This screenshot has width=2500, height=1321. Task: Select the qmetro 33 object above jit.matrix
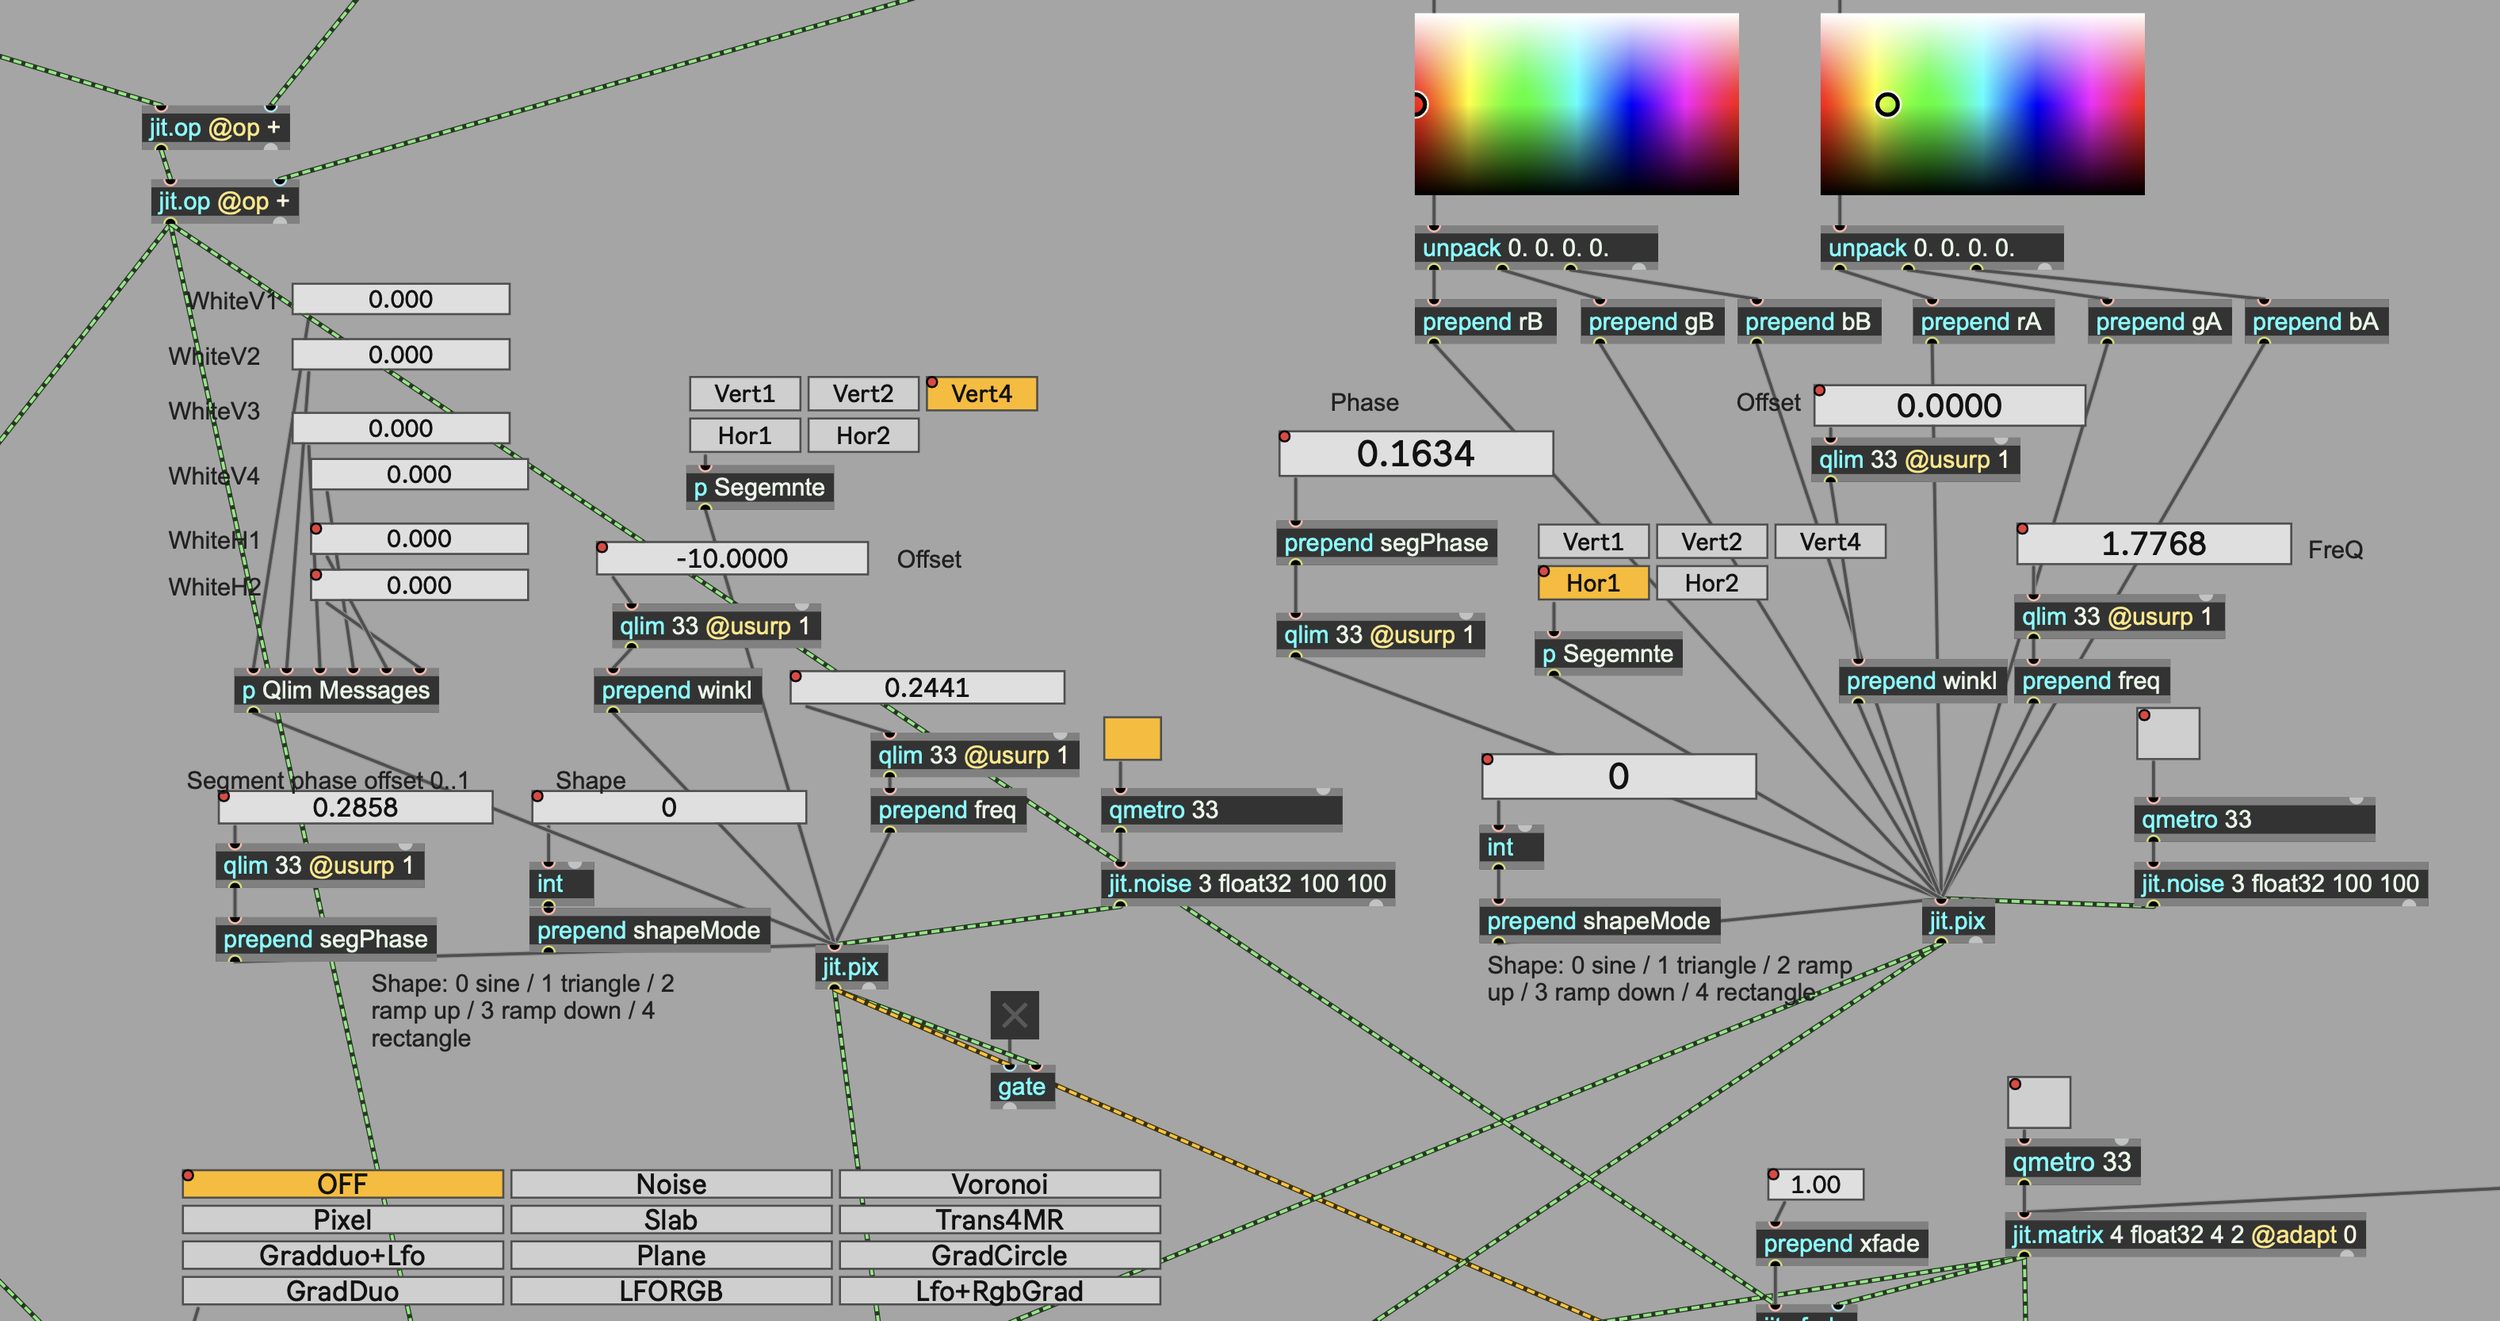2072,1162
